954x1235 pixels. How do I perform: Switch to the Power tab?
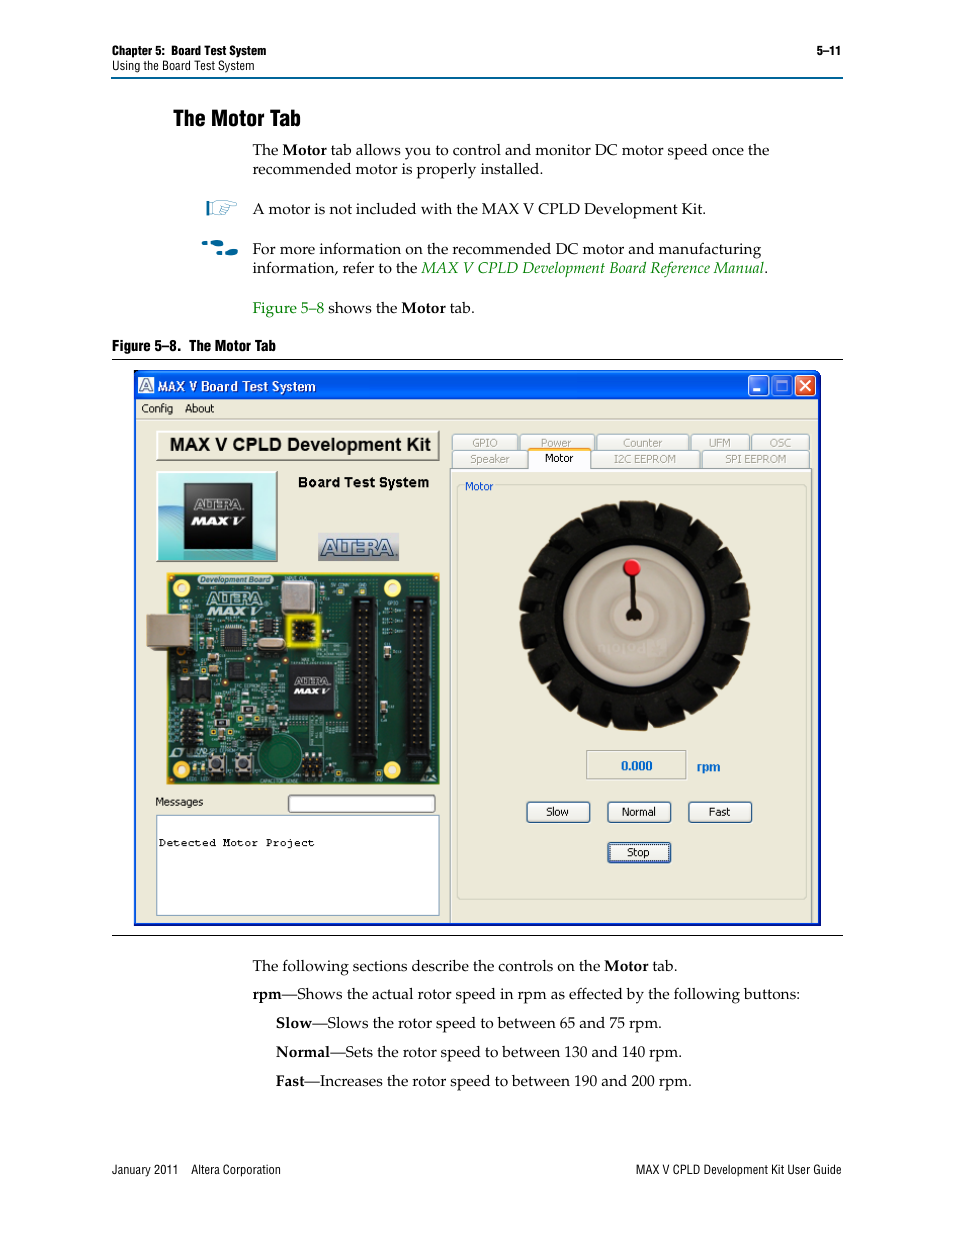tap(556, 443)
